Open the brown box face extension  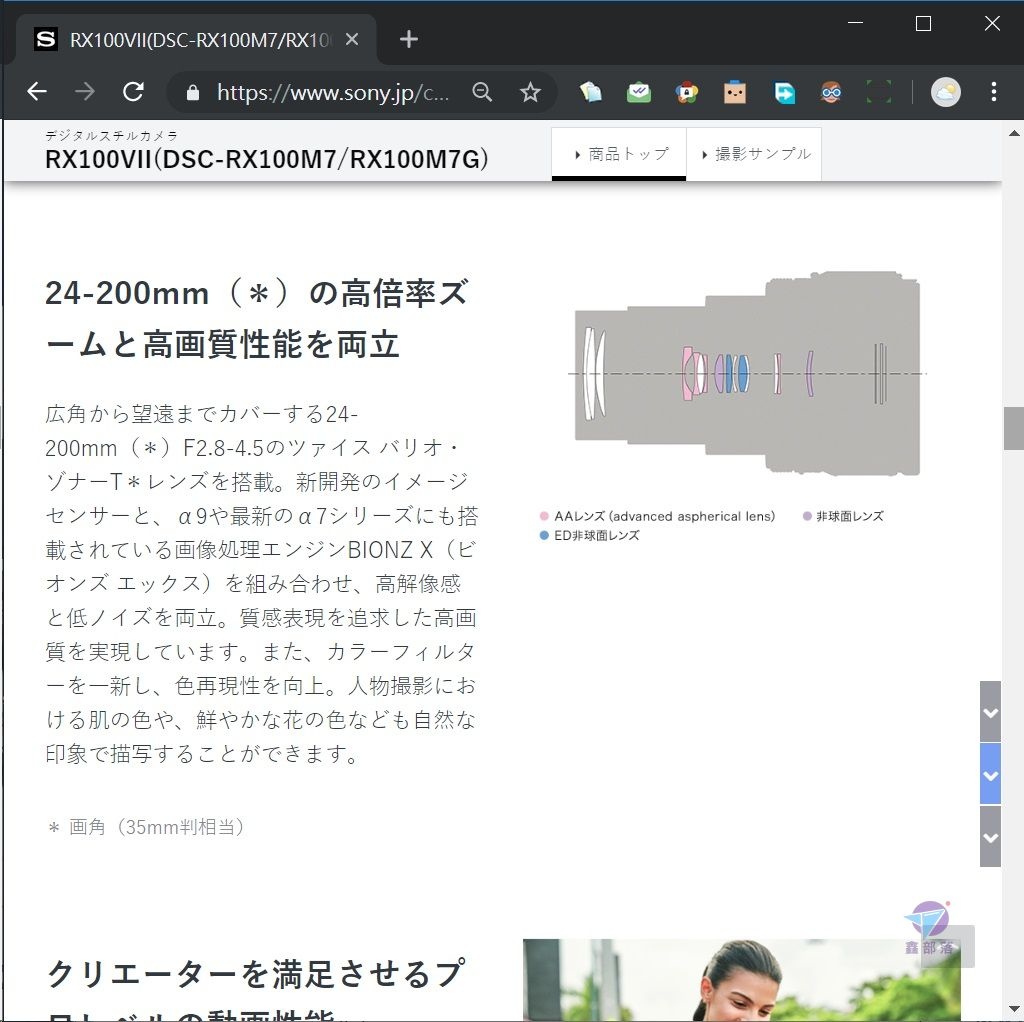point(735,92)
